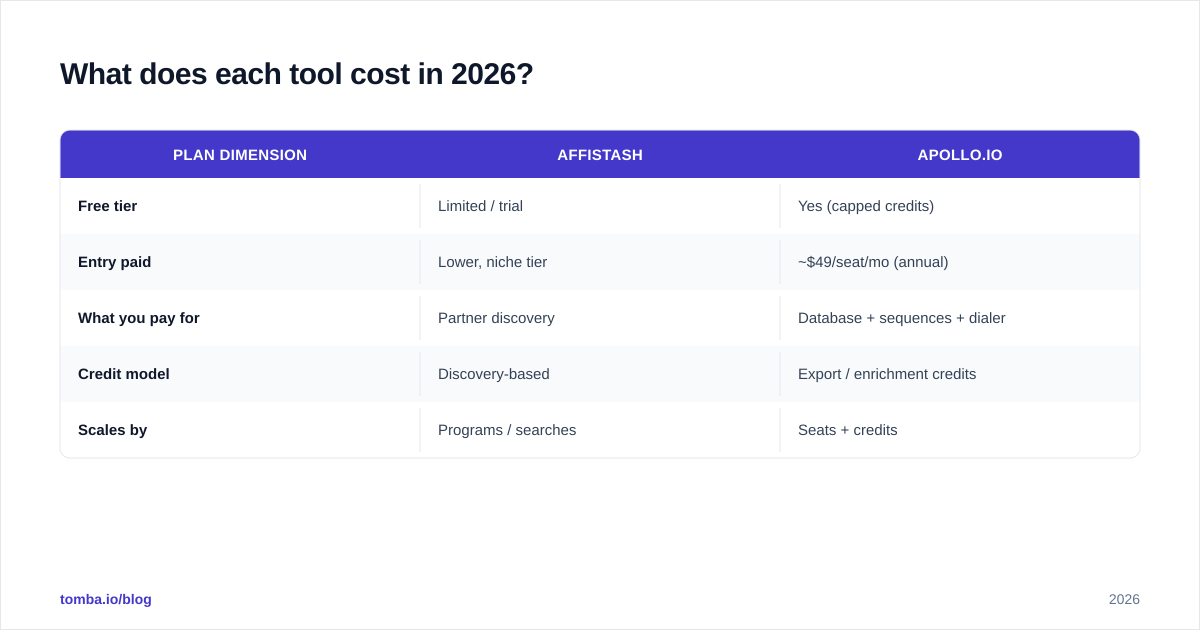
Task: Click the 'Seats + credits' cell
Action: point(960,430)
